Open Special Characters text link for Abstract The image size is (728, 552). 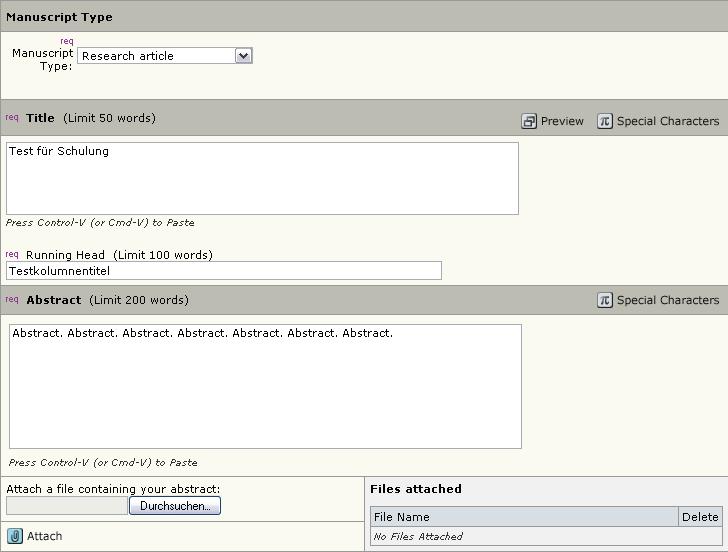coord(667,300)
